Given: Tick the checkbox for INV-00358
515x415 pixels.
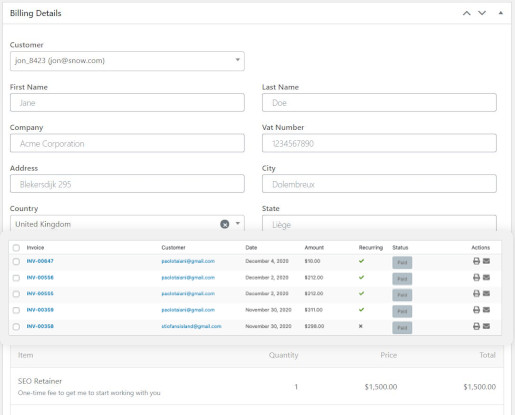Looking at the screenshot, I should coord(16,326).
